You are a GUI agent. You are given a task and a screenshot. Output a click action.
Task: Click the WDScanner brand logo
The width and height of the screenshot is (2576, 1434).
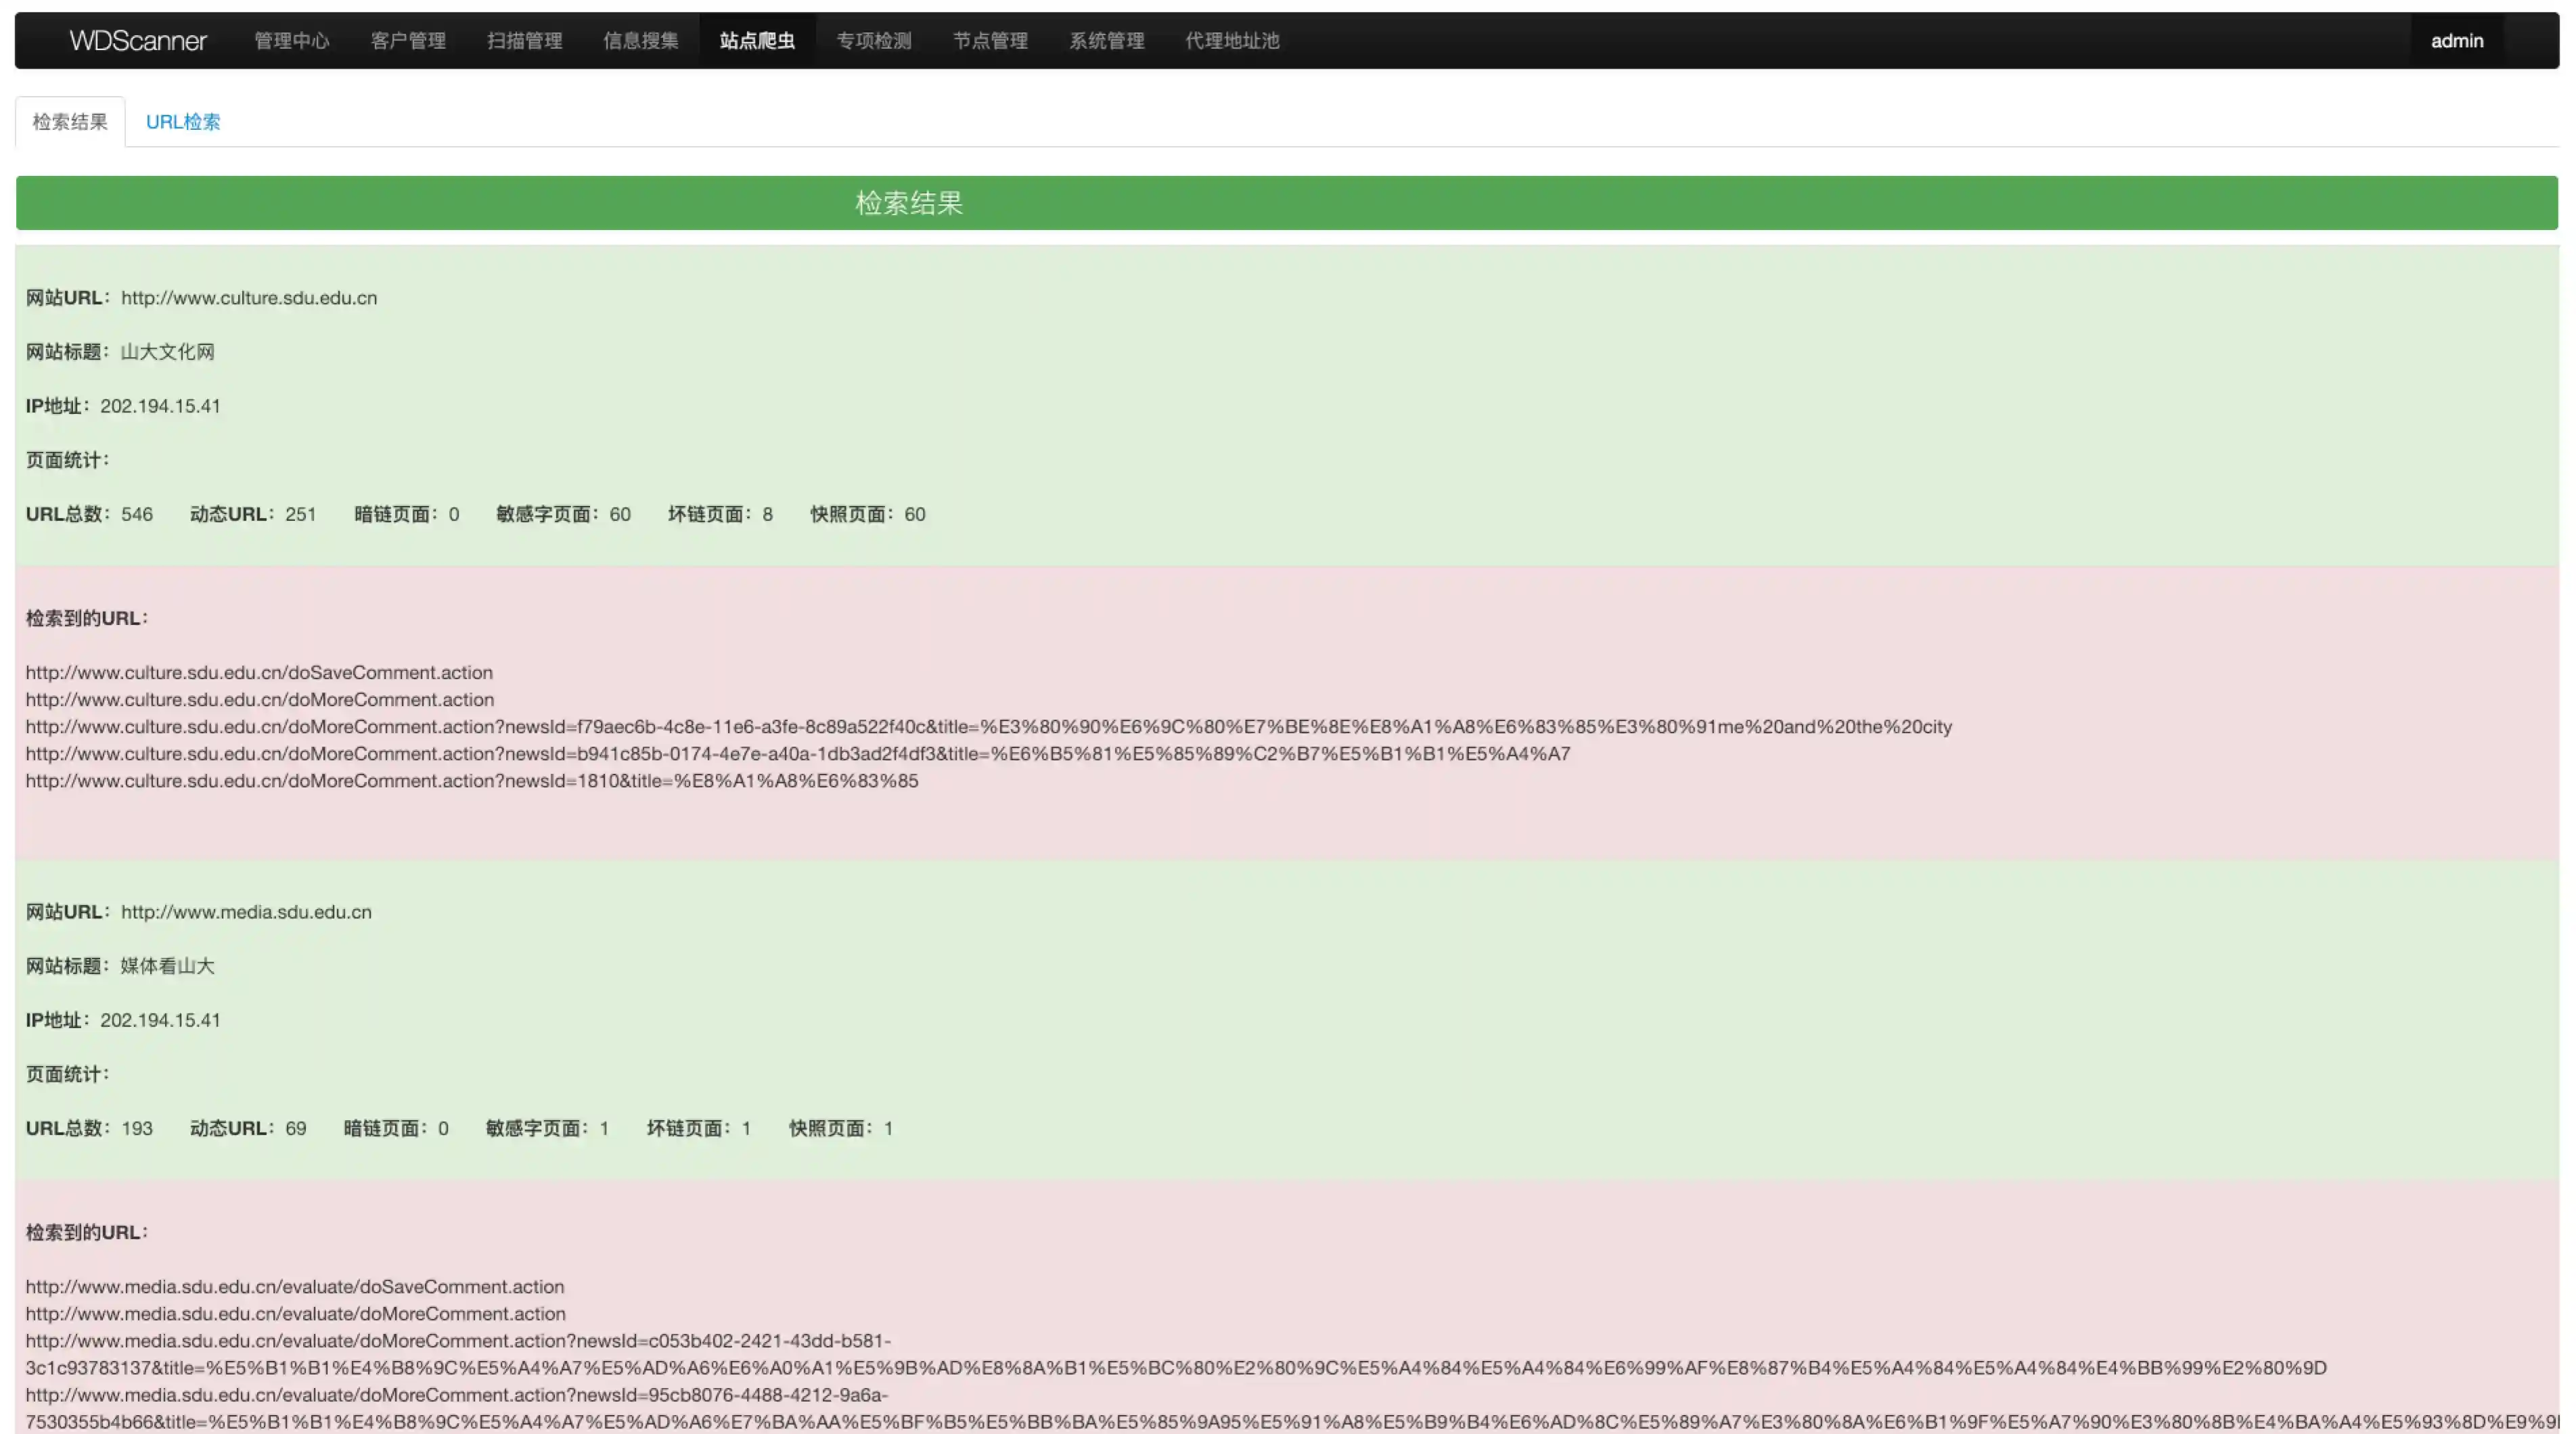pos(138,41)
